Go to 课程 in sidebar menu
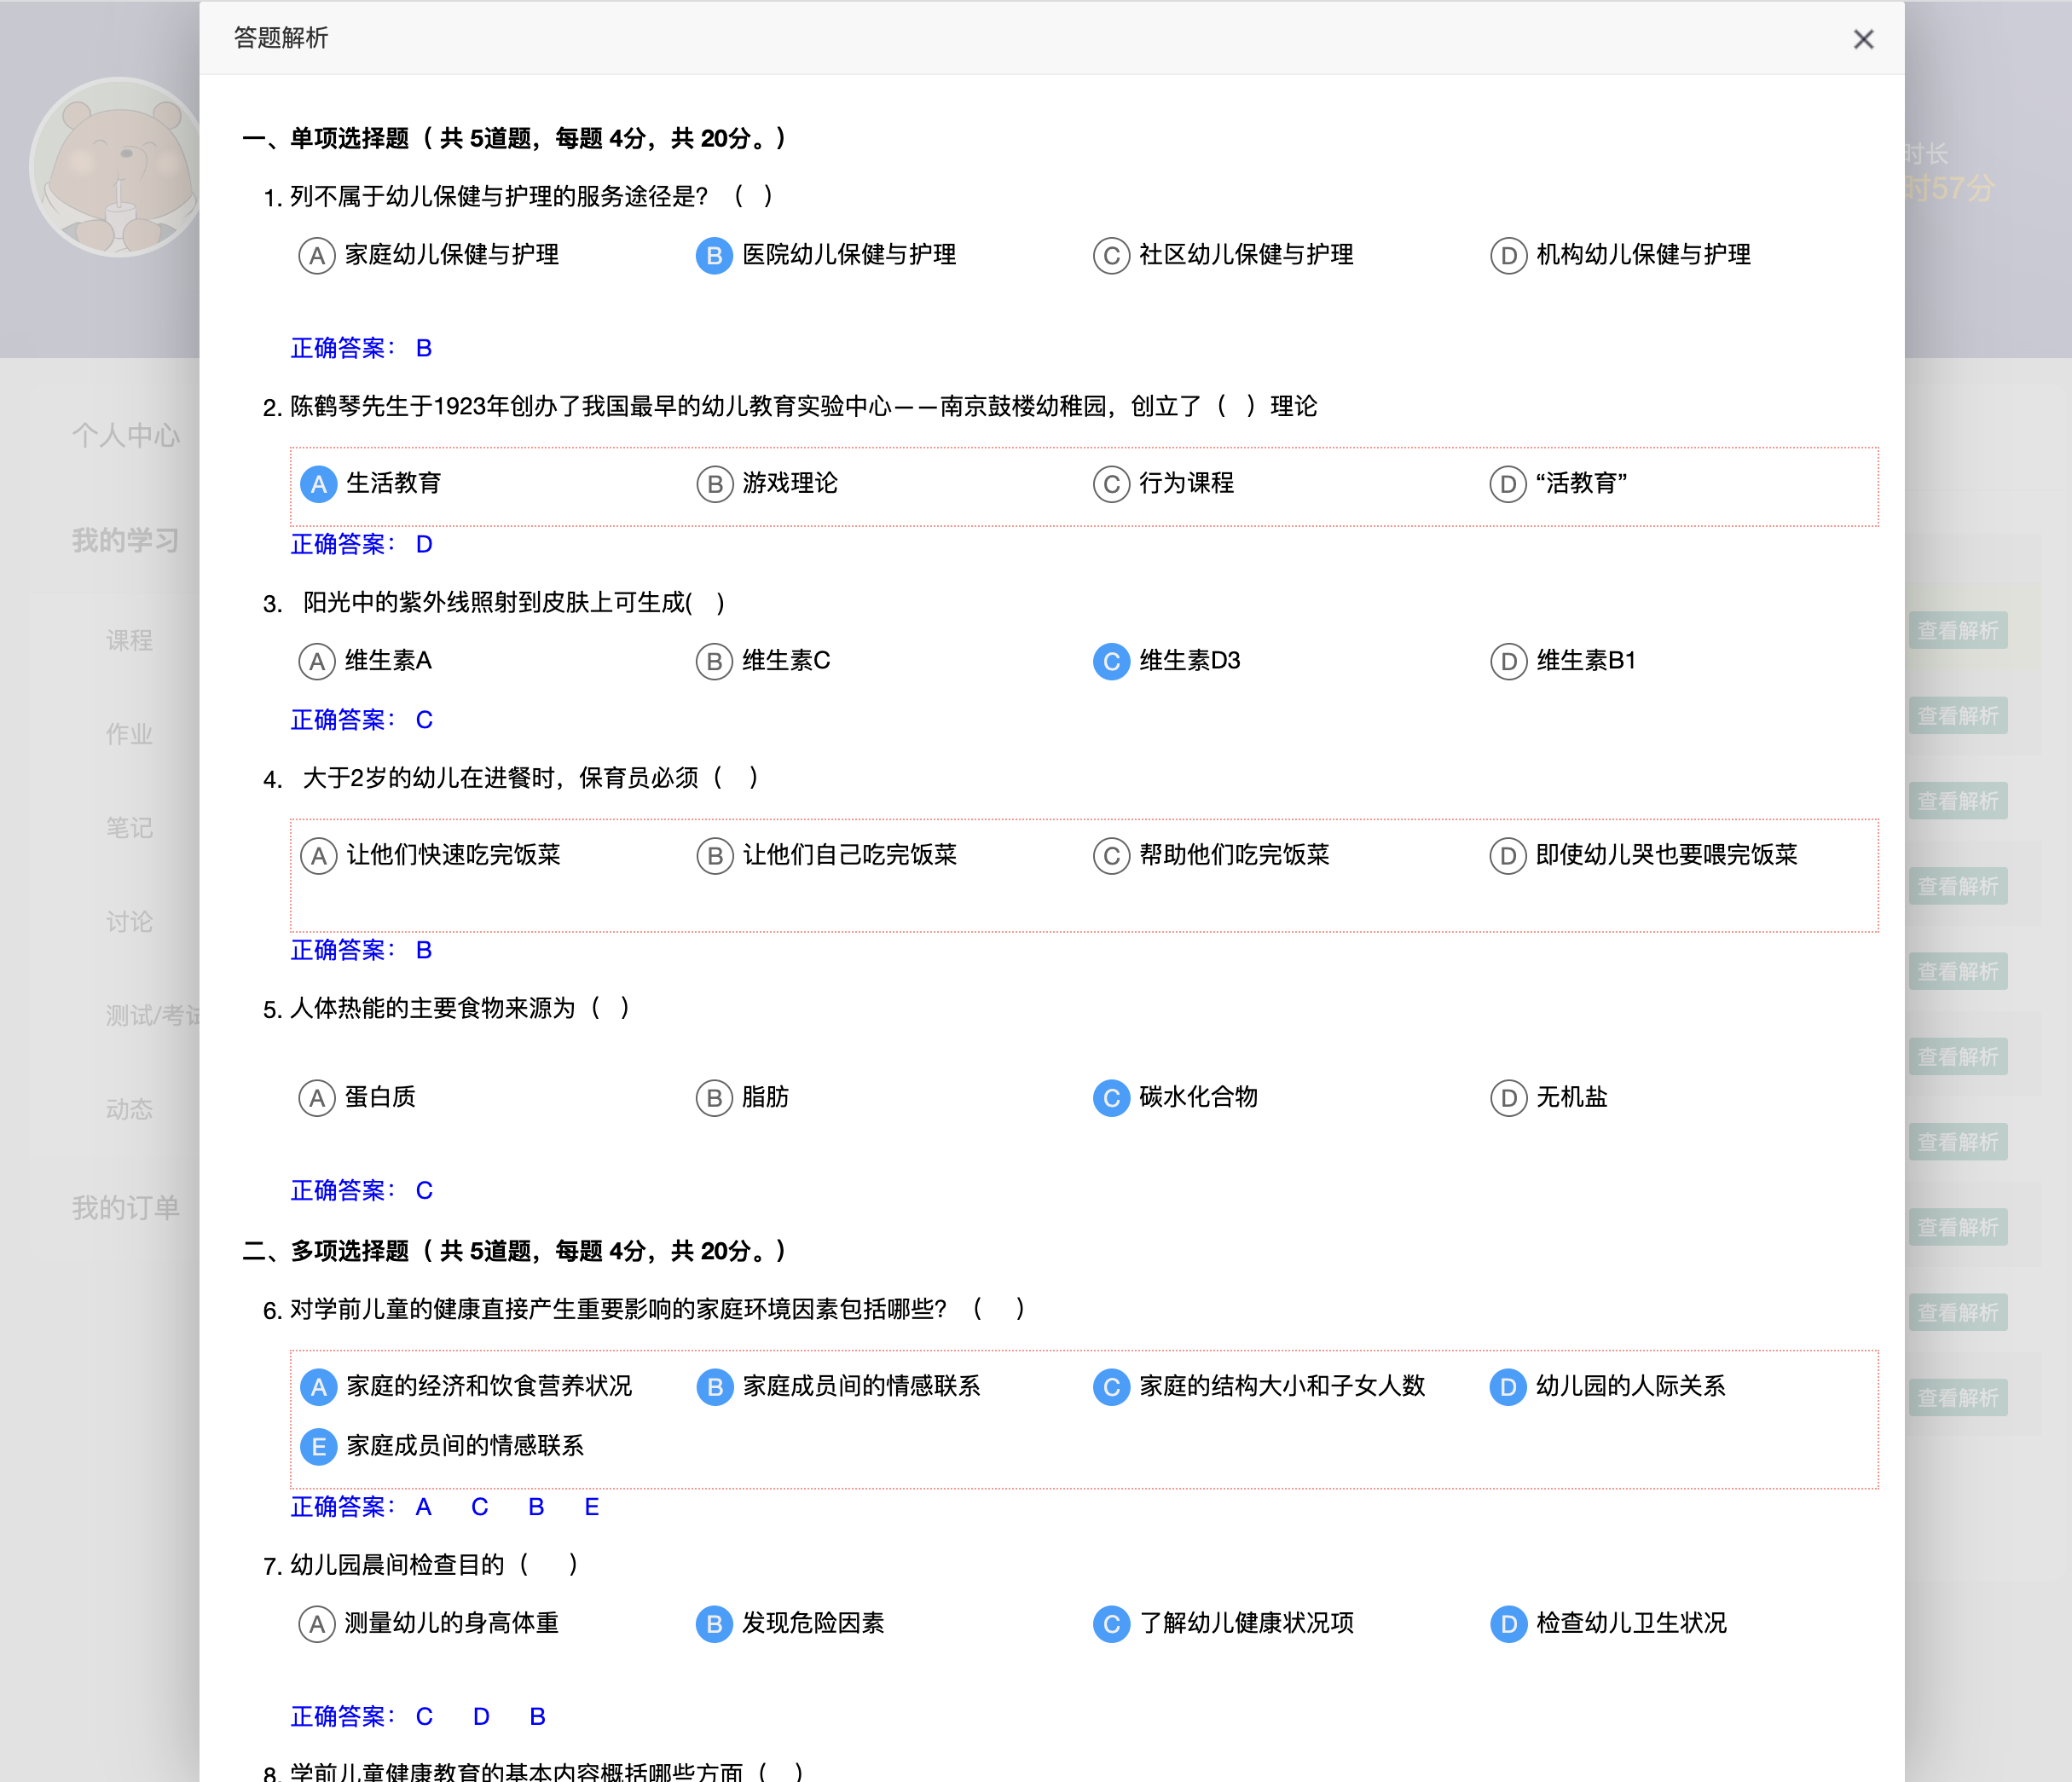2072x1782 pixels. [129, 640]
